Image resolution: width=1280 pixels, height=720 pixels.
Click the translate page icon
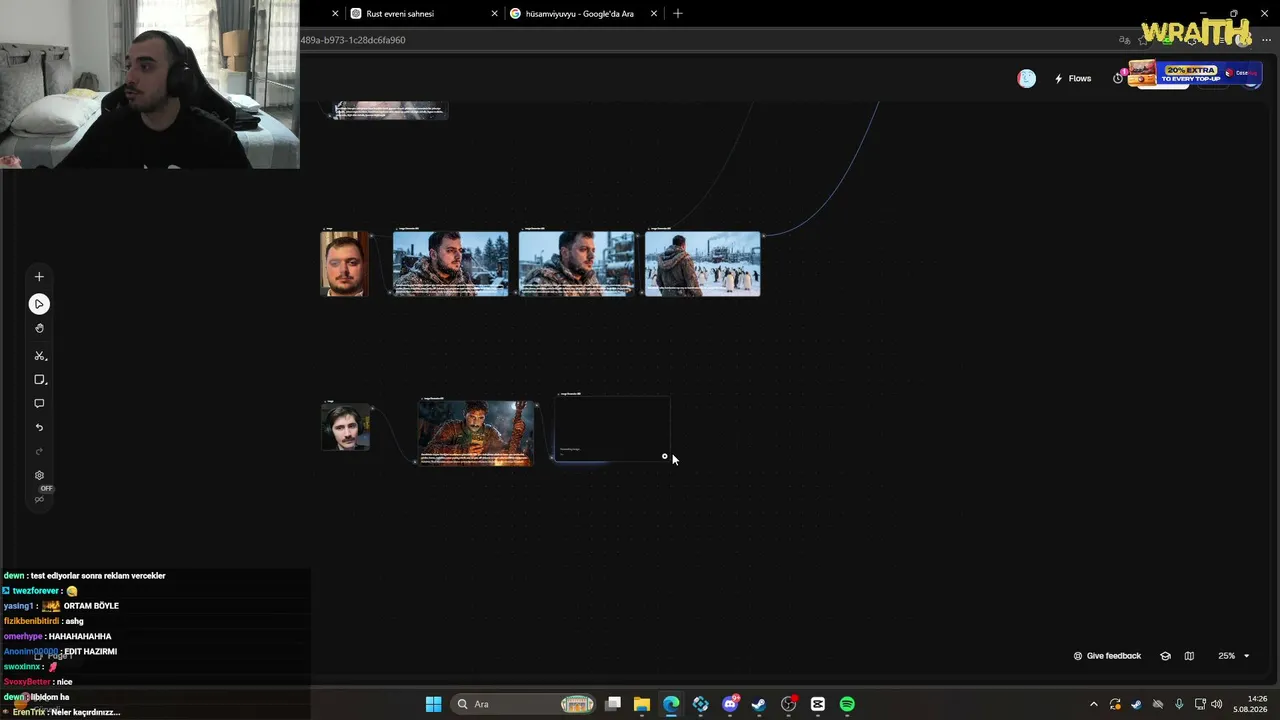coord(1125,40)
